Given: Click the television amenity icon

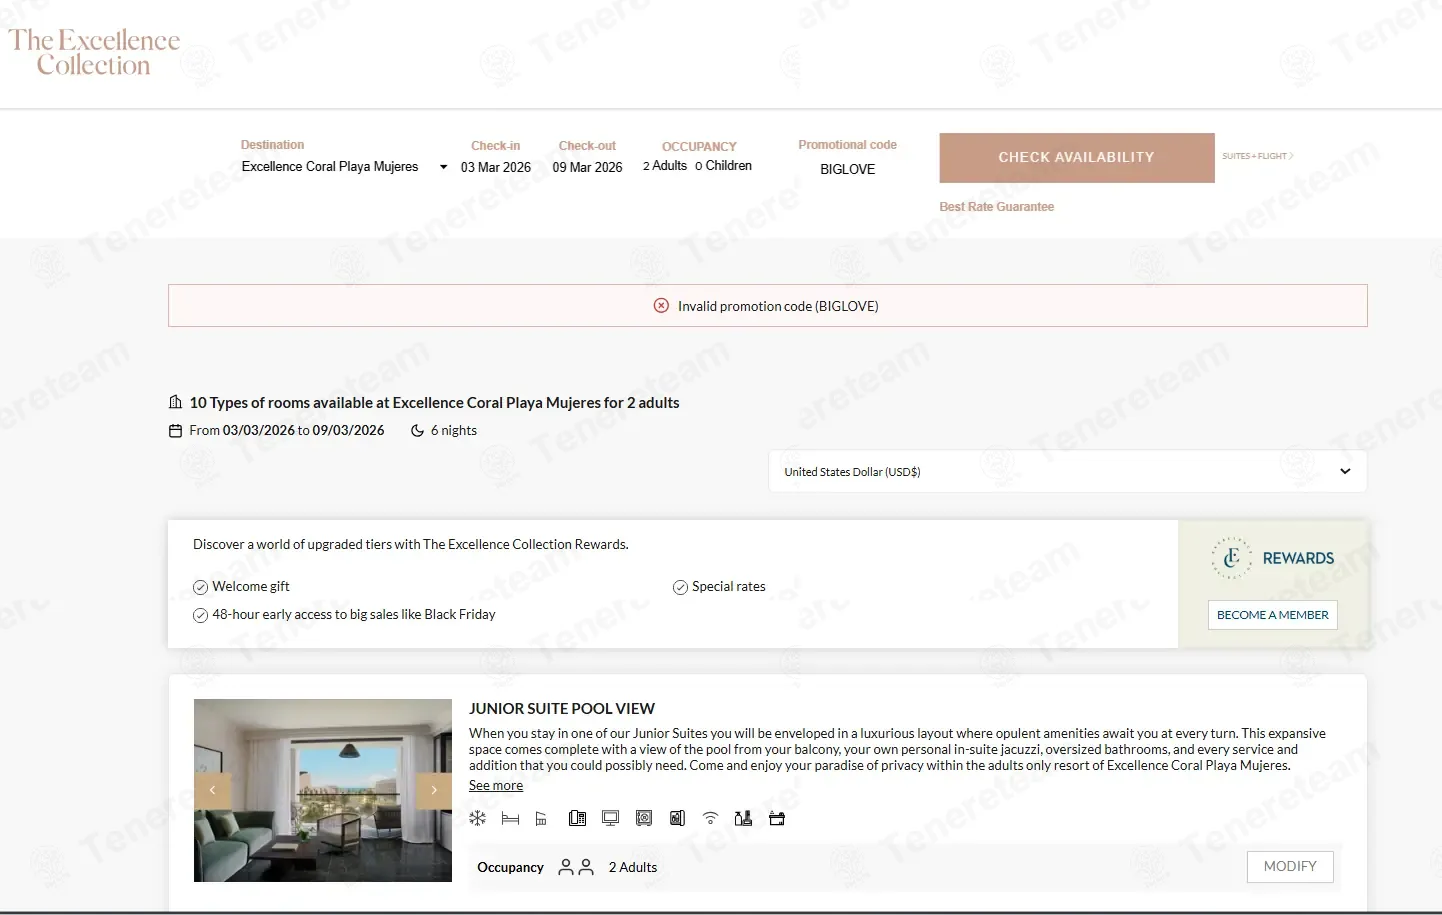Looking at the screenshot, I should pos(610,818).
